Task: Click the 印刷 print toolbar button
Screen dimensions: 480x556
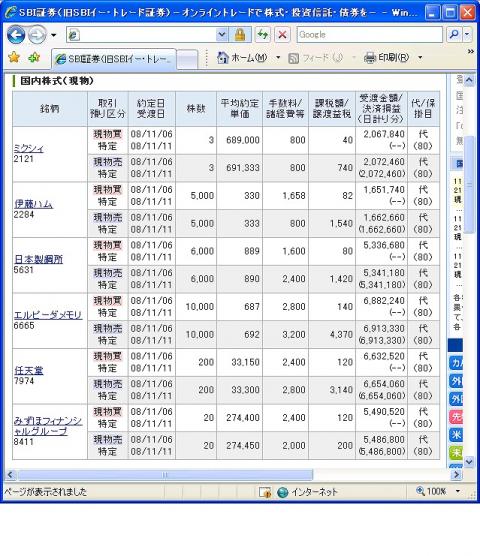Action: 386,57
